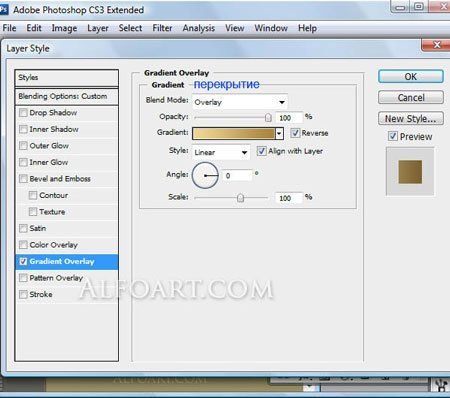Click the Opacity slider handle
This screenshot has height=398, width=450.
pyautogui.click(x=268, y=117)
